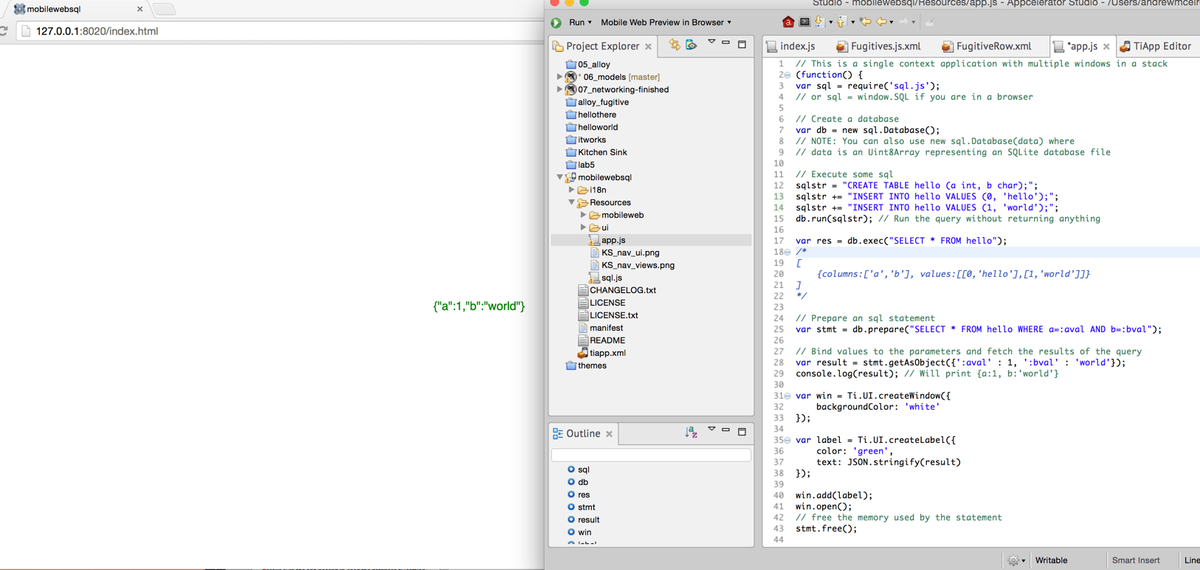Select app.js in the Resources folder
1200x570 pixels.
[x=608, y=240]
